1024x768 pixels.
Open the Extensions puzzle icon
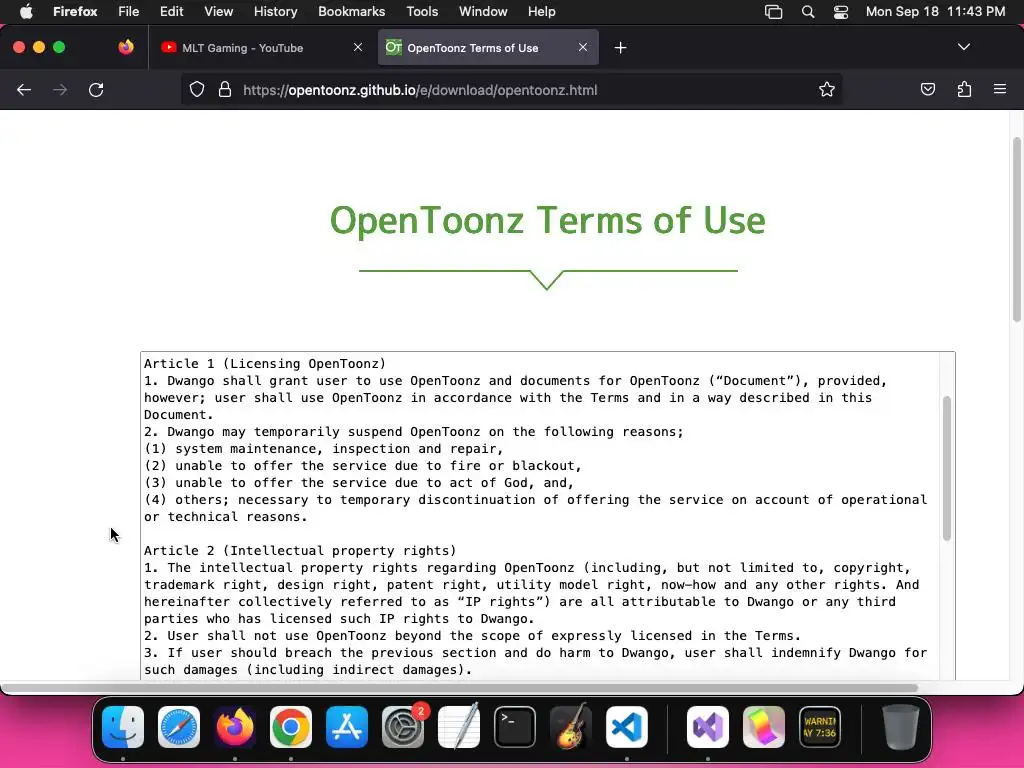965,89
